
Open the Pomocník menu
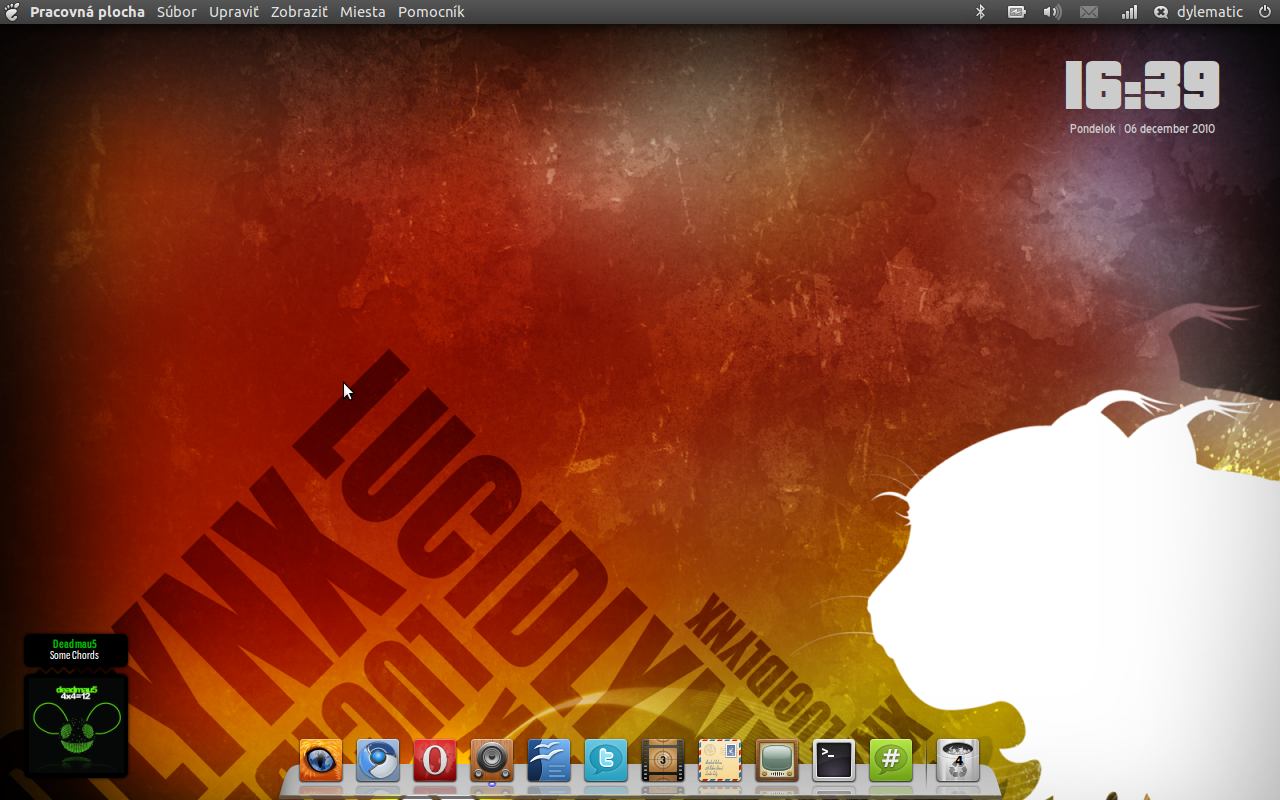[x=431, y=12]
